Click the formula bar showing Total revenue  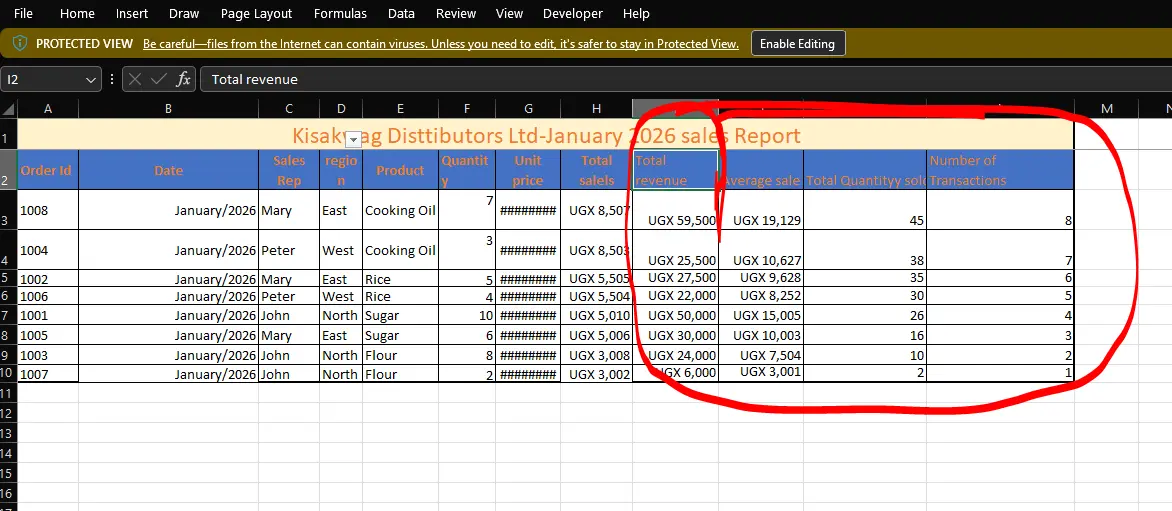685,79
